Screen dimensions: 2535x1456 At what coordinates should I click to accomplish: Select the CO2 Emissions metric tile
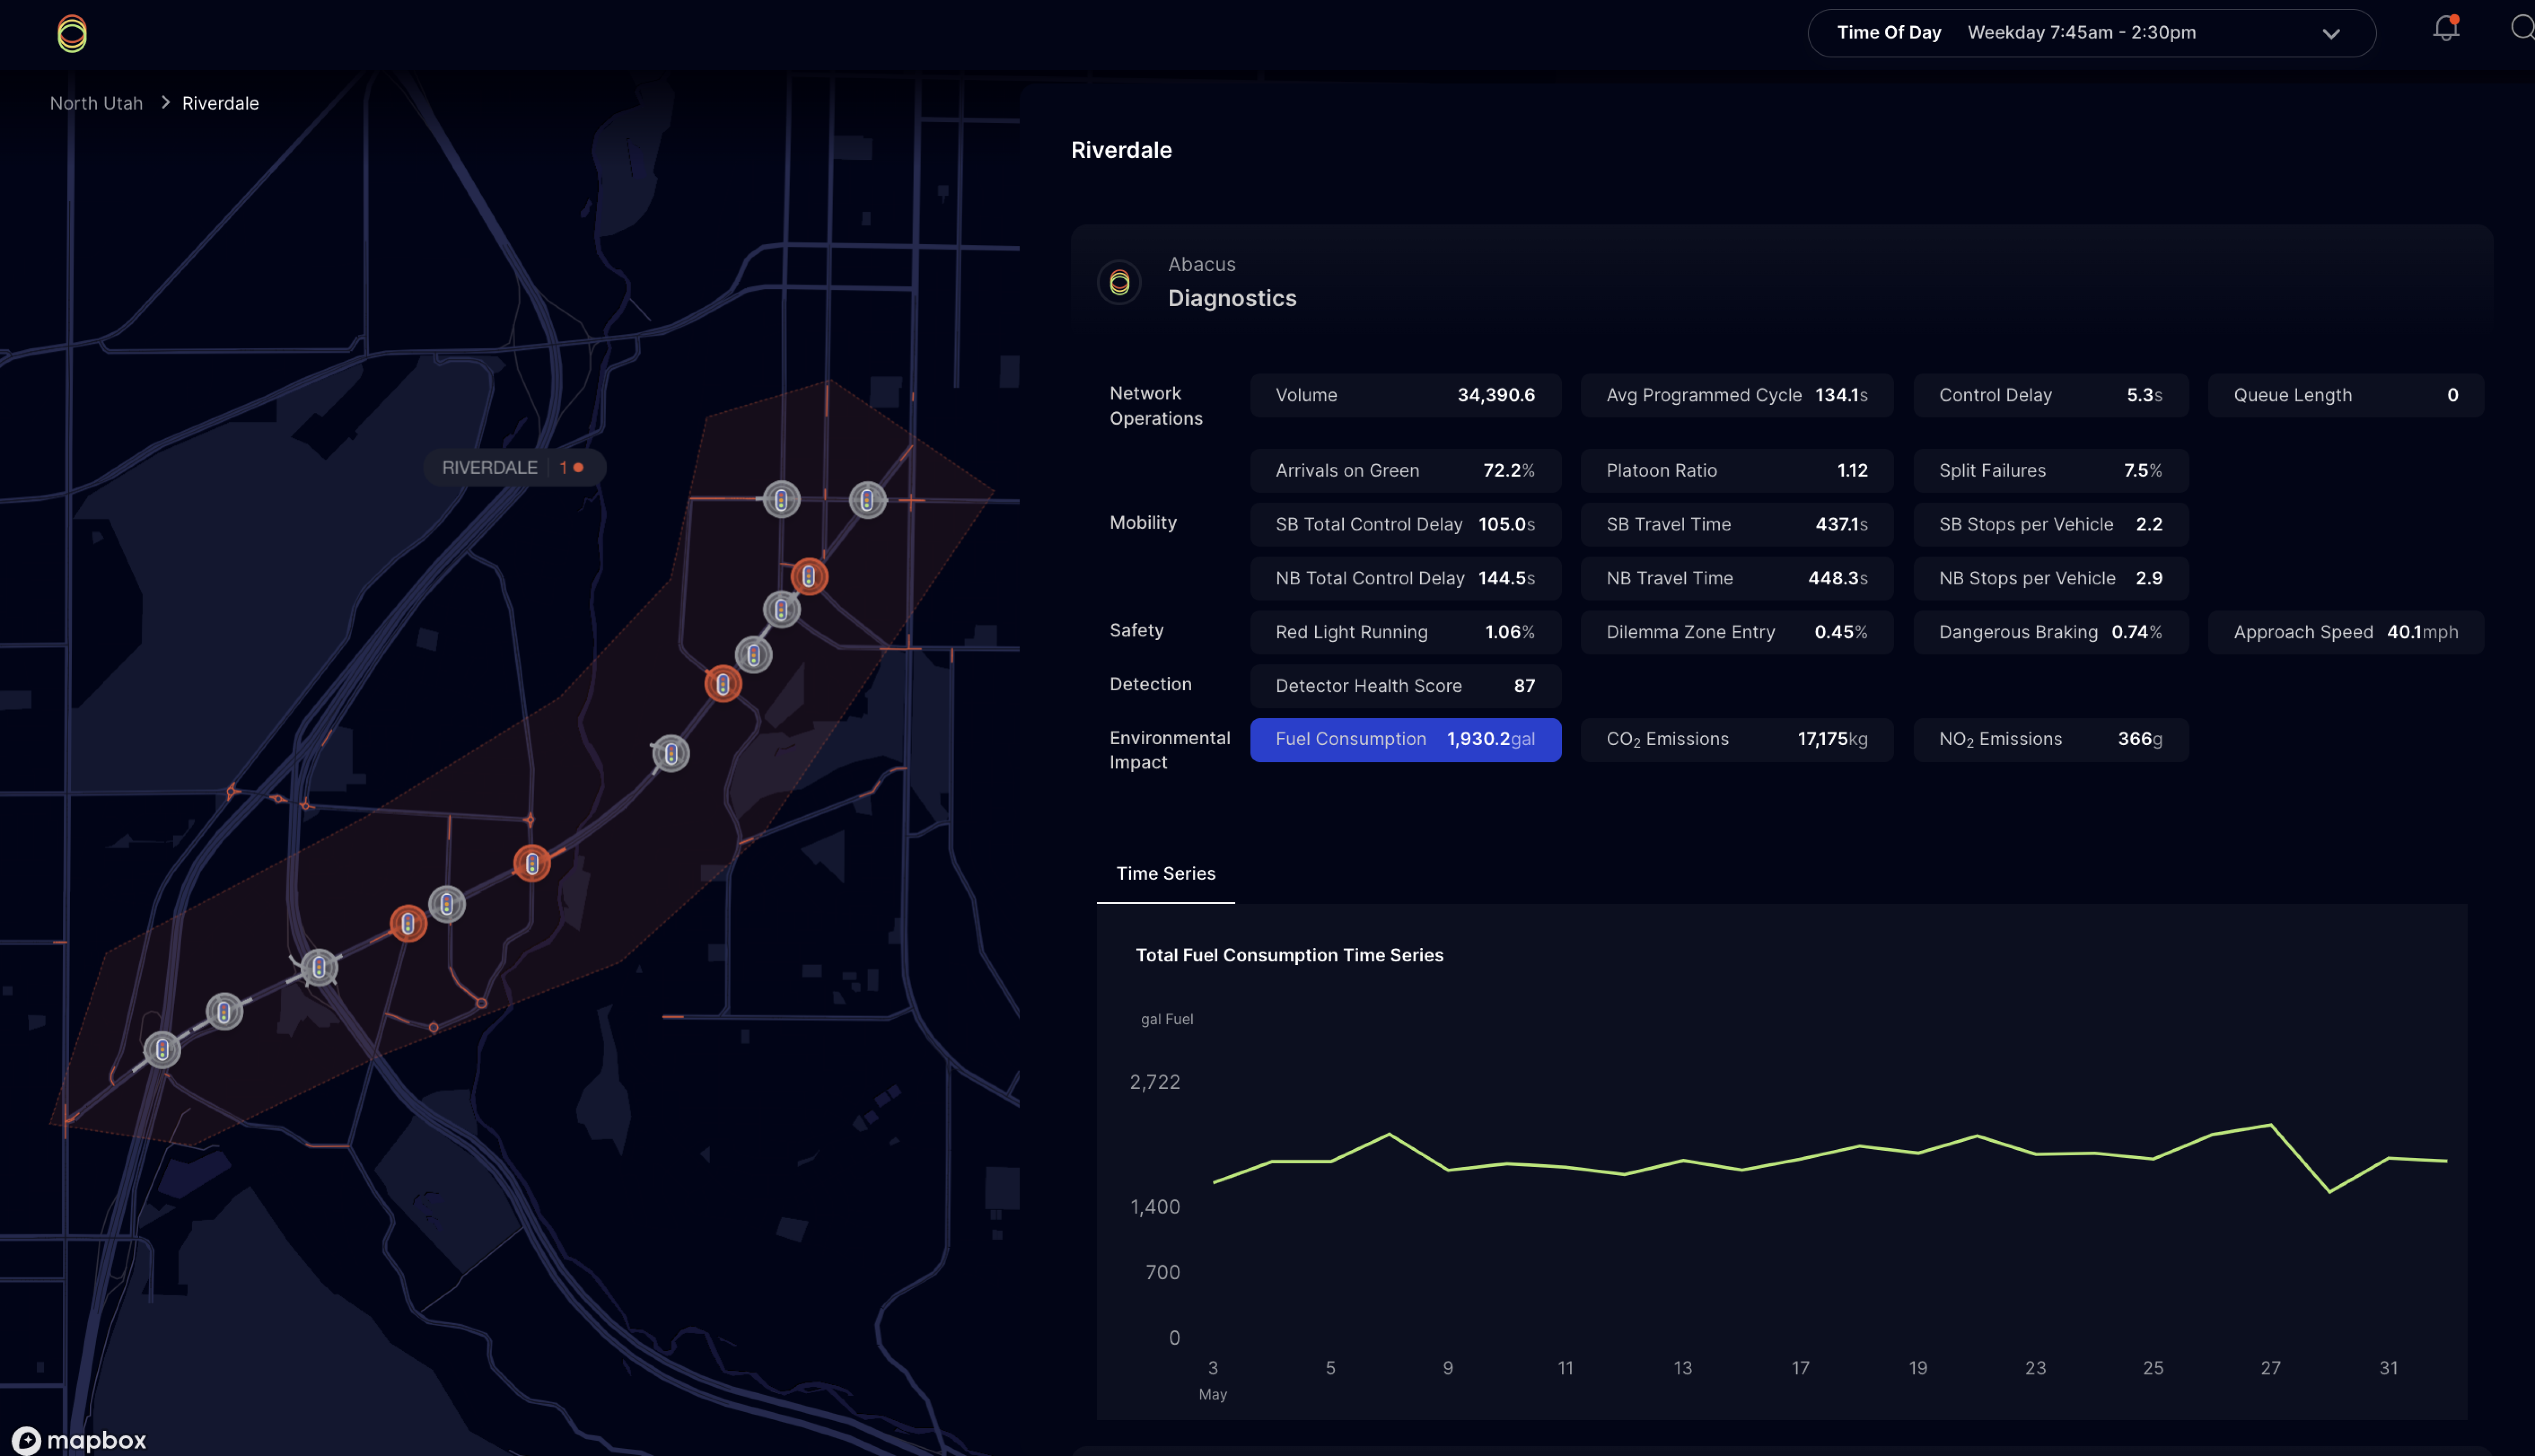tap(1736, 740)
